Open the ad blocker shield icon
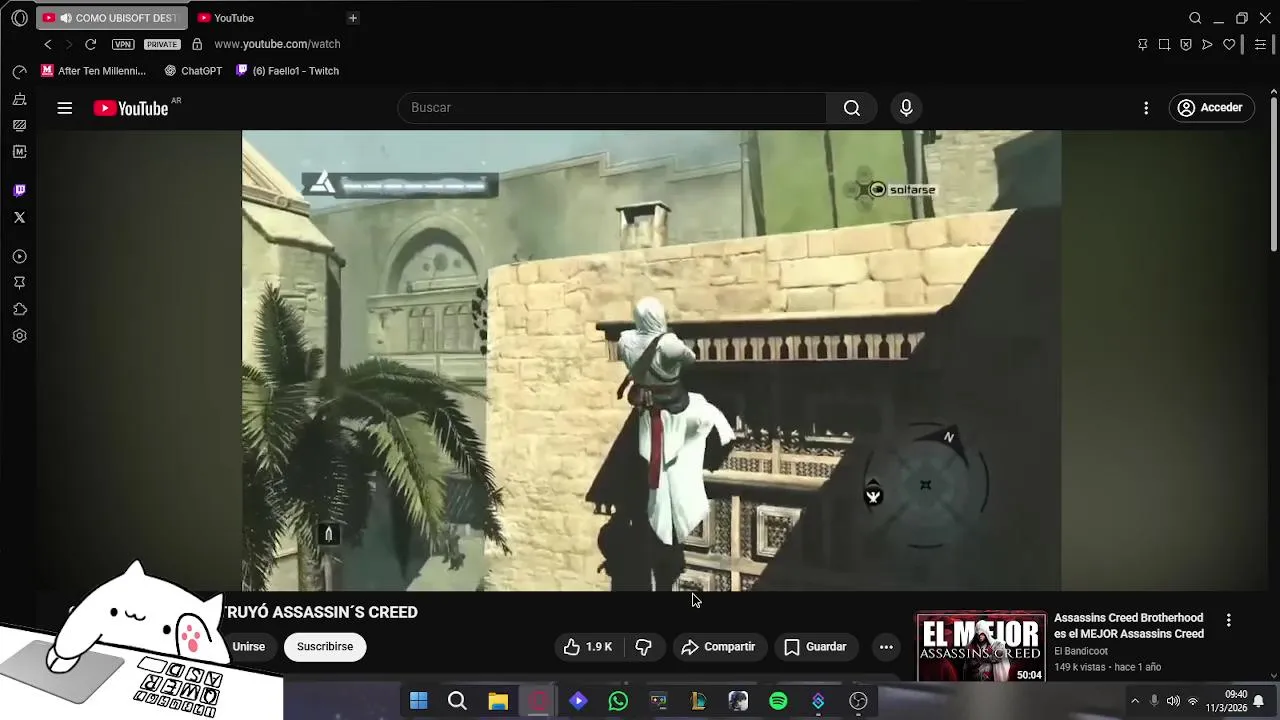1280x720 pixels. pos(1186,44)
